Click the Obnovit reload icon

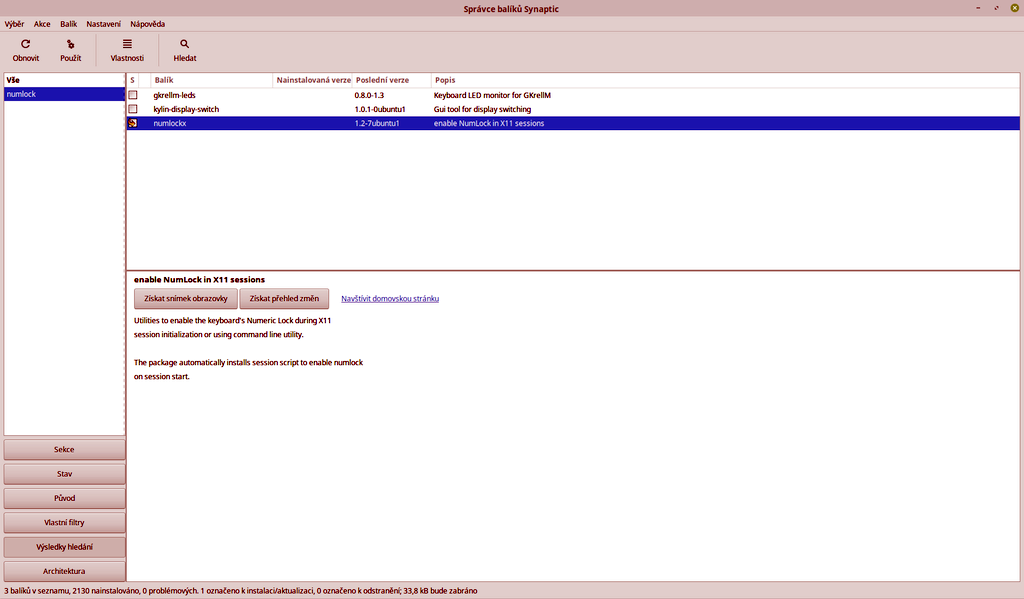[x=24, y=44]
